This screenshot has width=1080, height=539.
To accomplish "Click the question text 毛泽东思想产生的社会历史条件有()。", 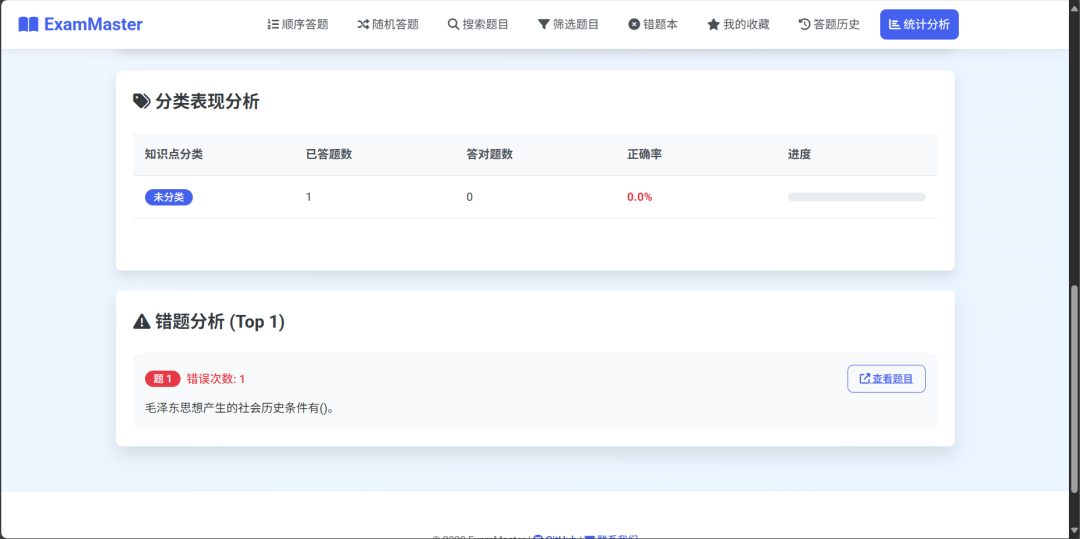I will [240, 408].
